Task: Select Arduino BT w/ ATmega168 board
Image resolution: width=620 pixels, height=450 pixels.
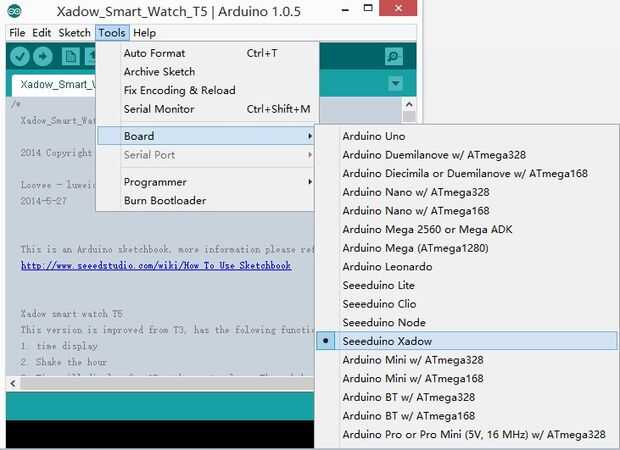Action: 467,416
